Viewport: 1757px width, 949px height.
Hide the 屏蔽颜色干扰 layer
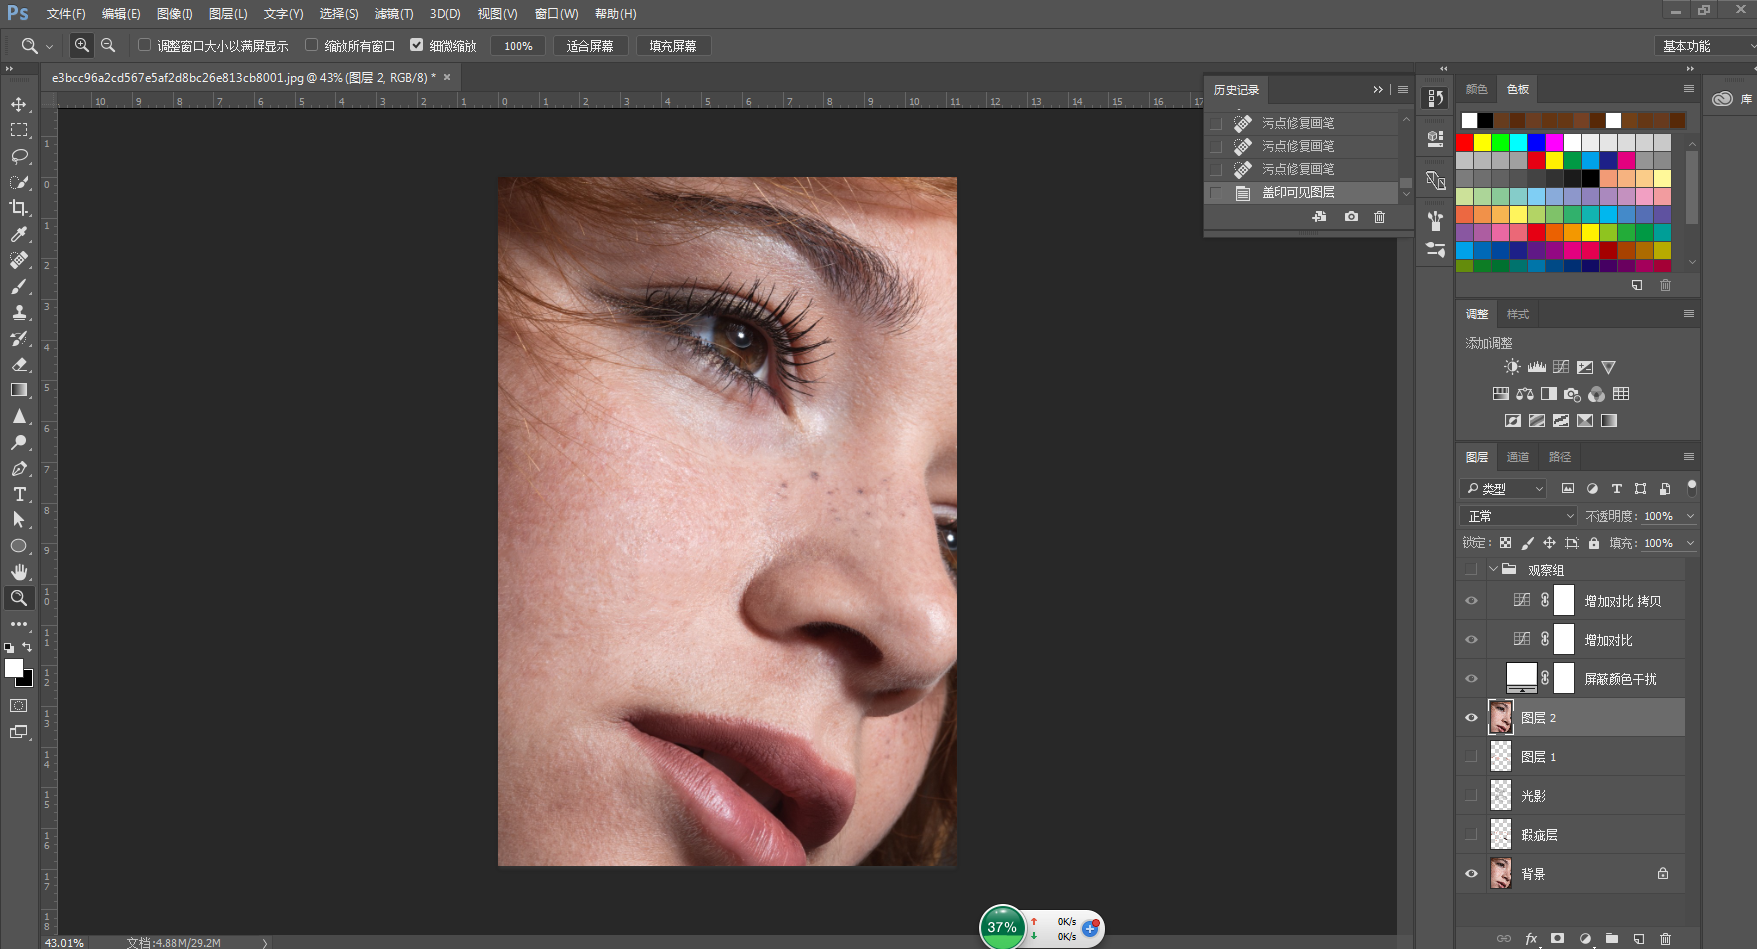(x=1471, y=679)
